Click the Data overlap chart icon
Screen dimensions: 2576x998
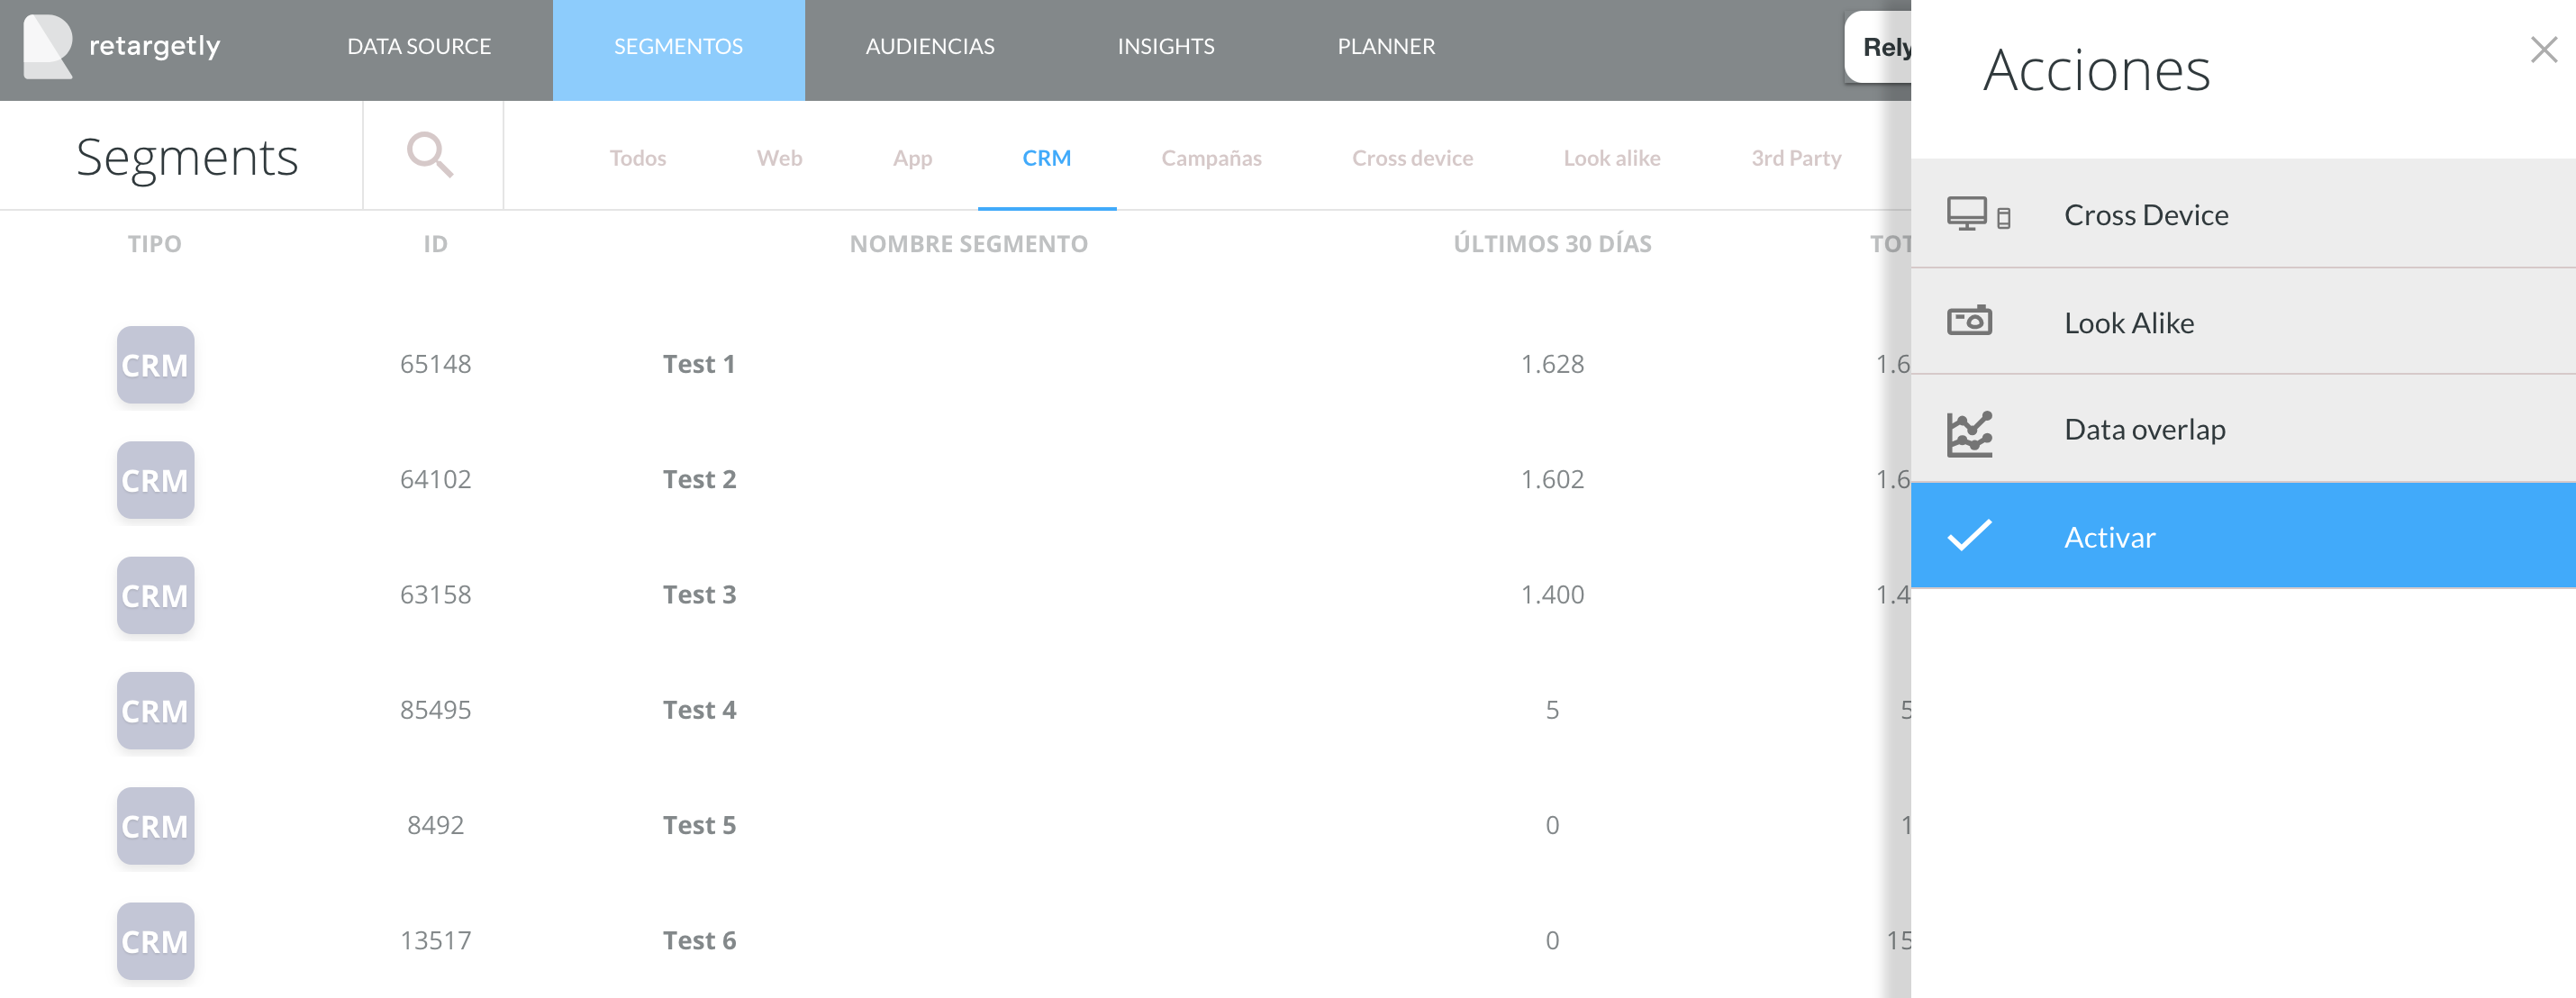click(x=1969, y=433)
